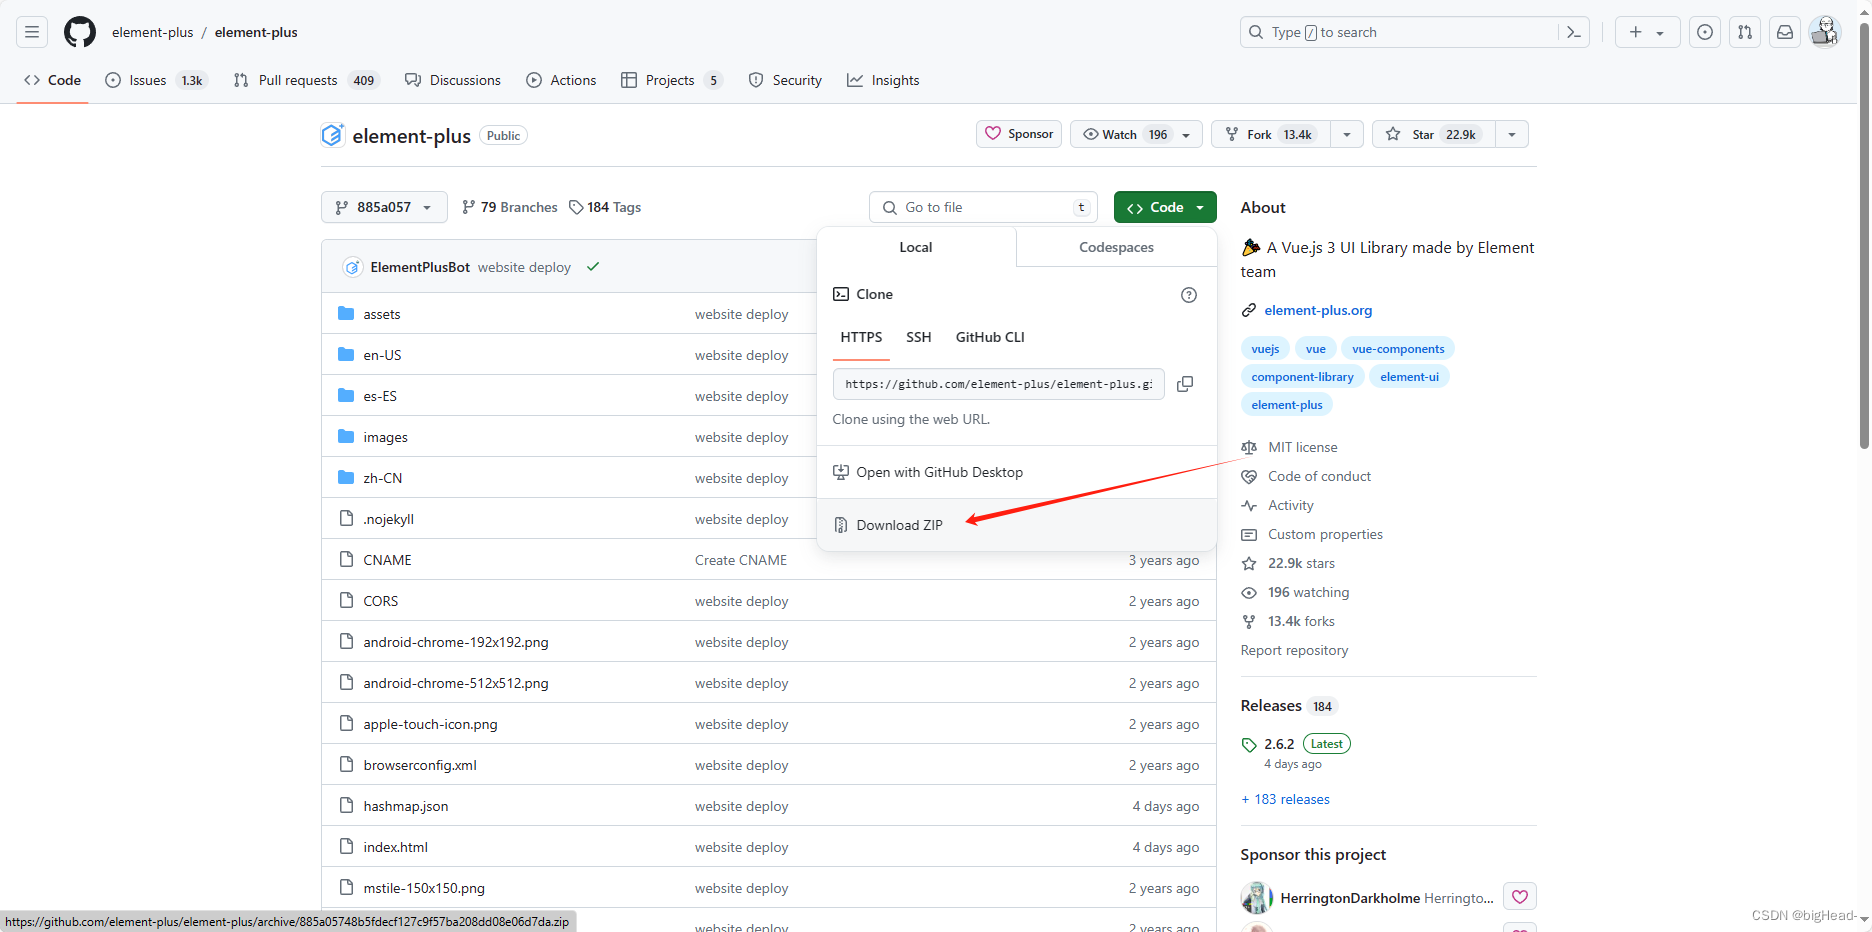The image size is (1872, 932).
Task: Click the Sponsor button
Action: 1019,134
